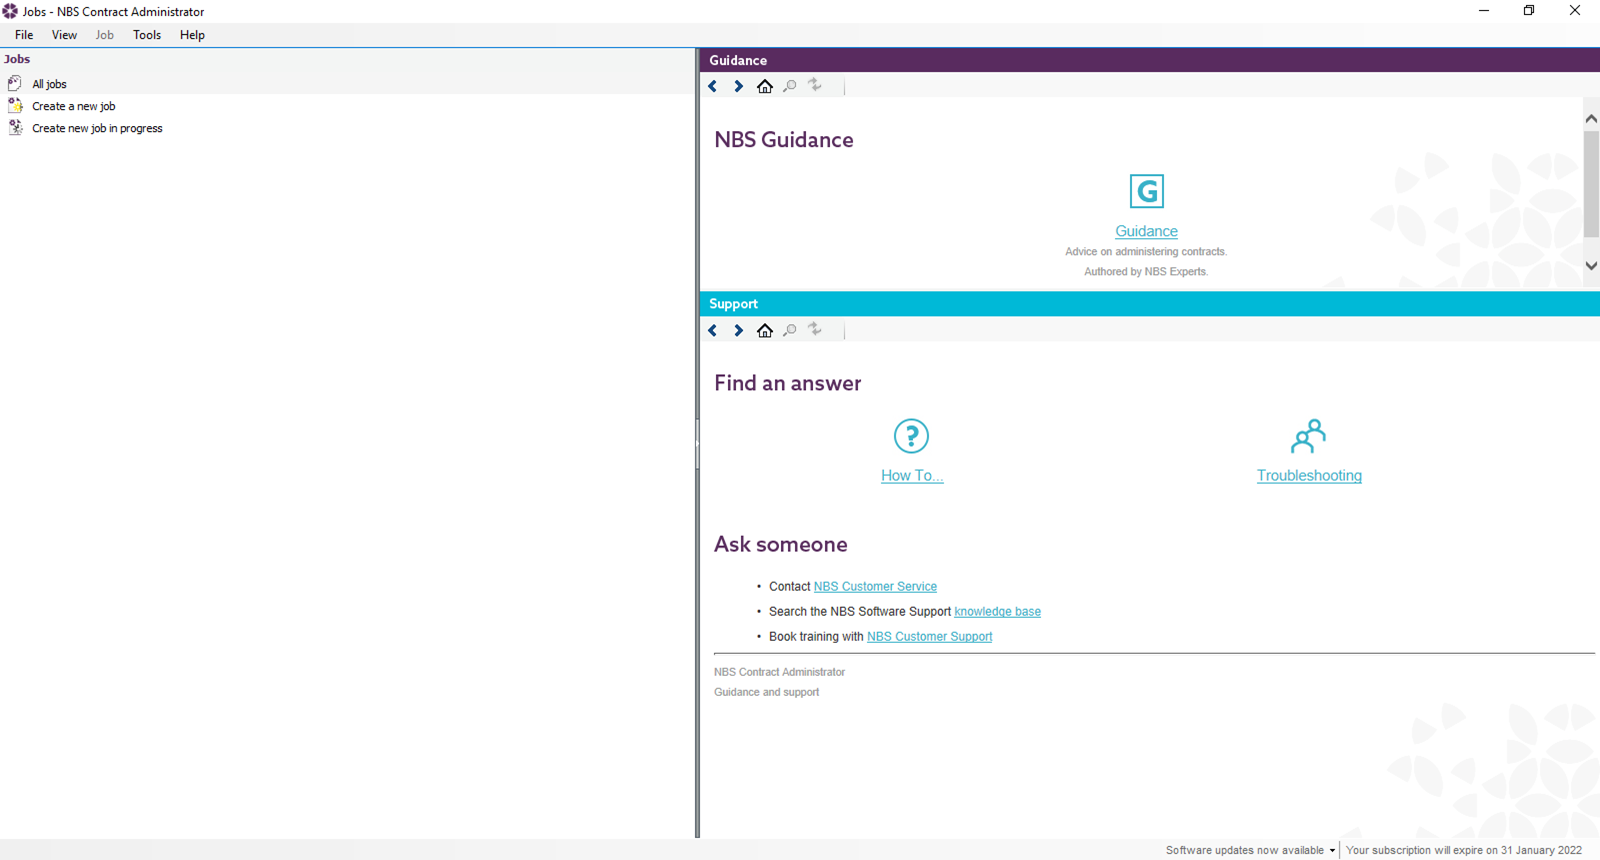Image resolution: width=1600 pixels, height=860 pixels.
Task: Click 'NBS Contract Administrator' footer text
Action: 779,672
